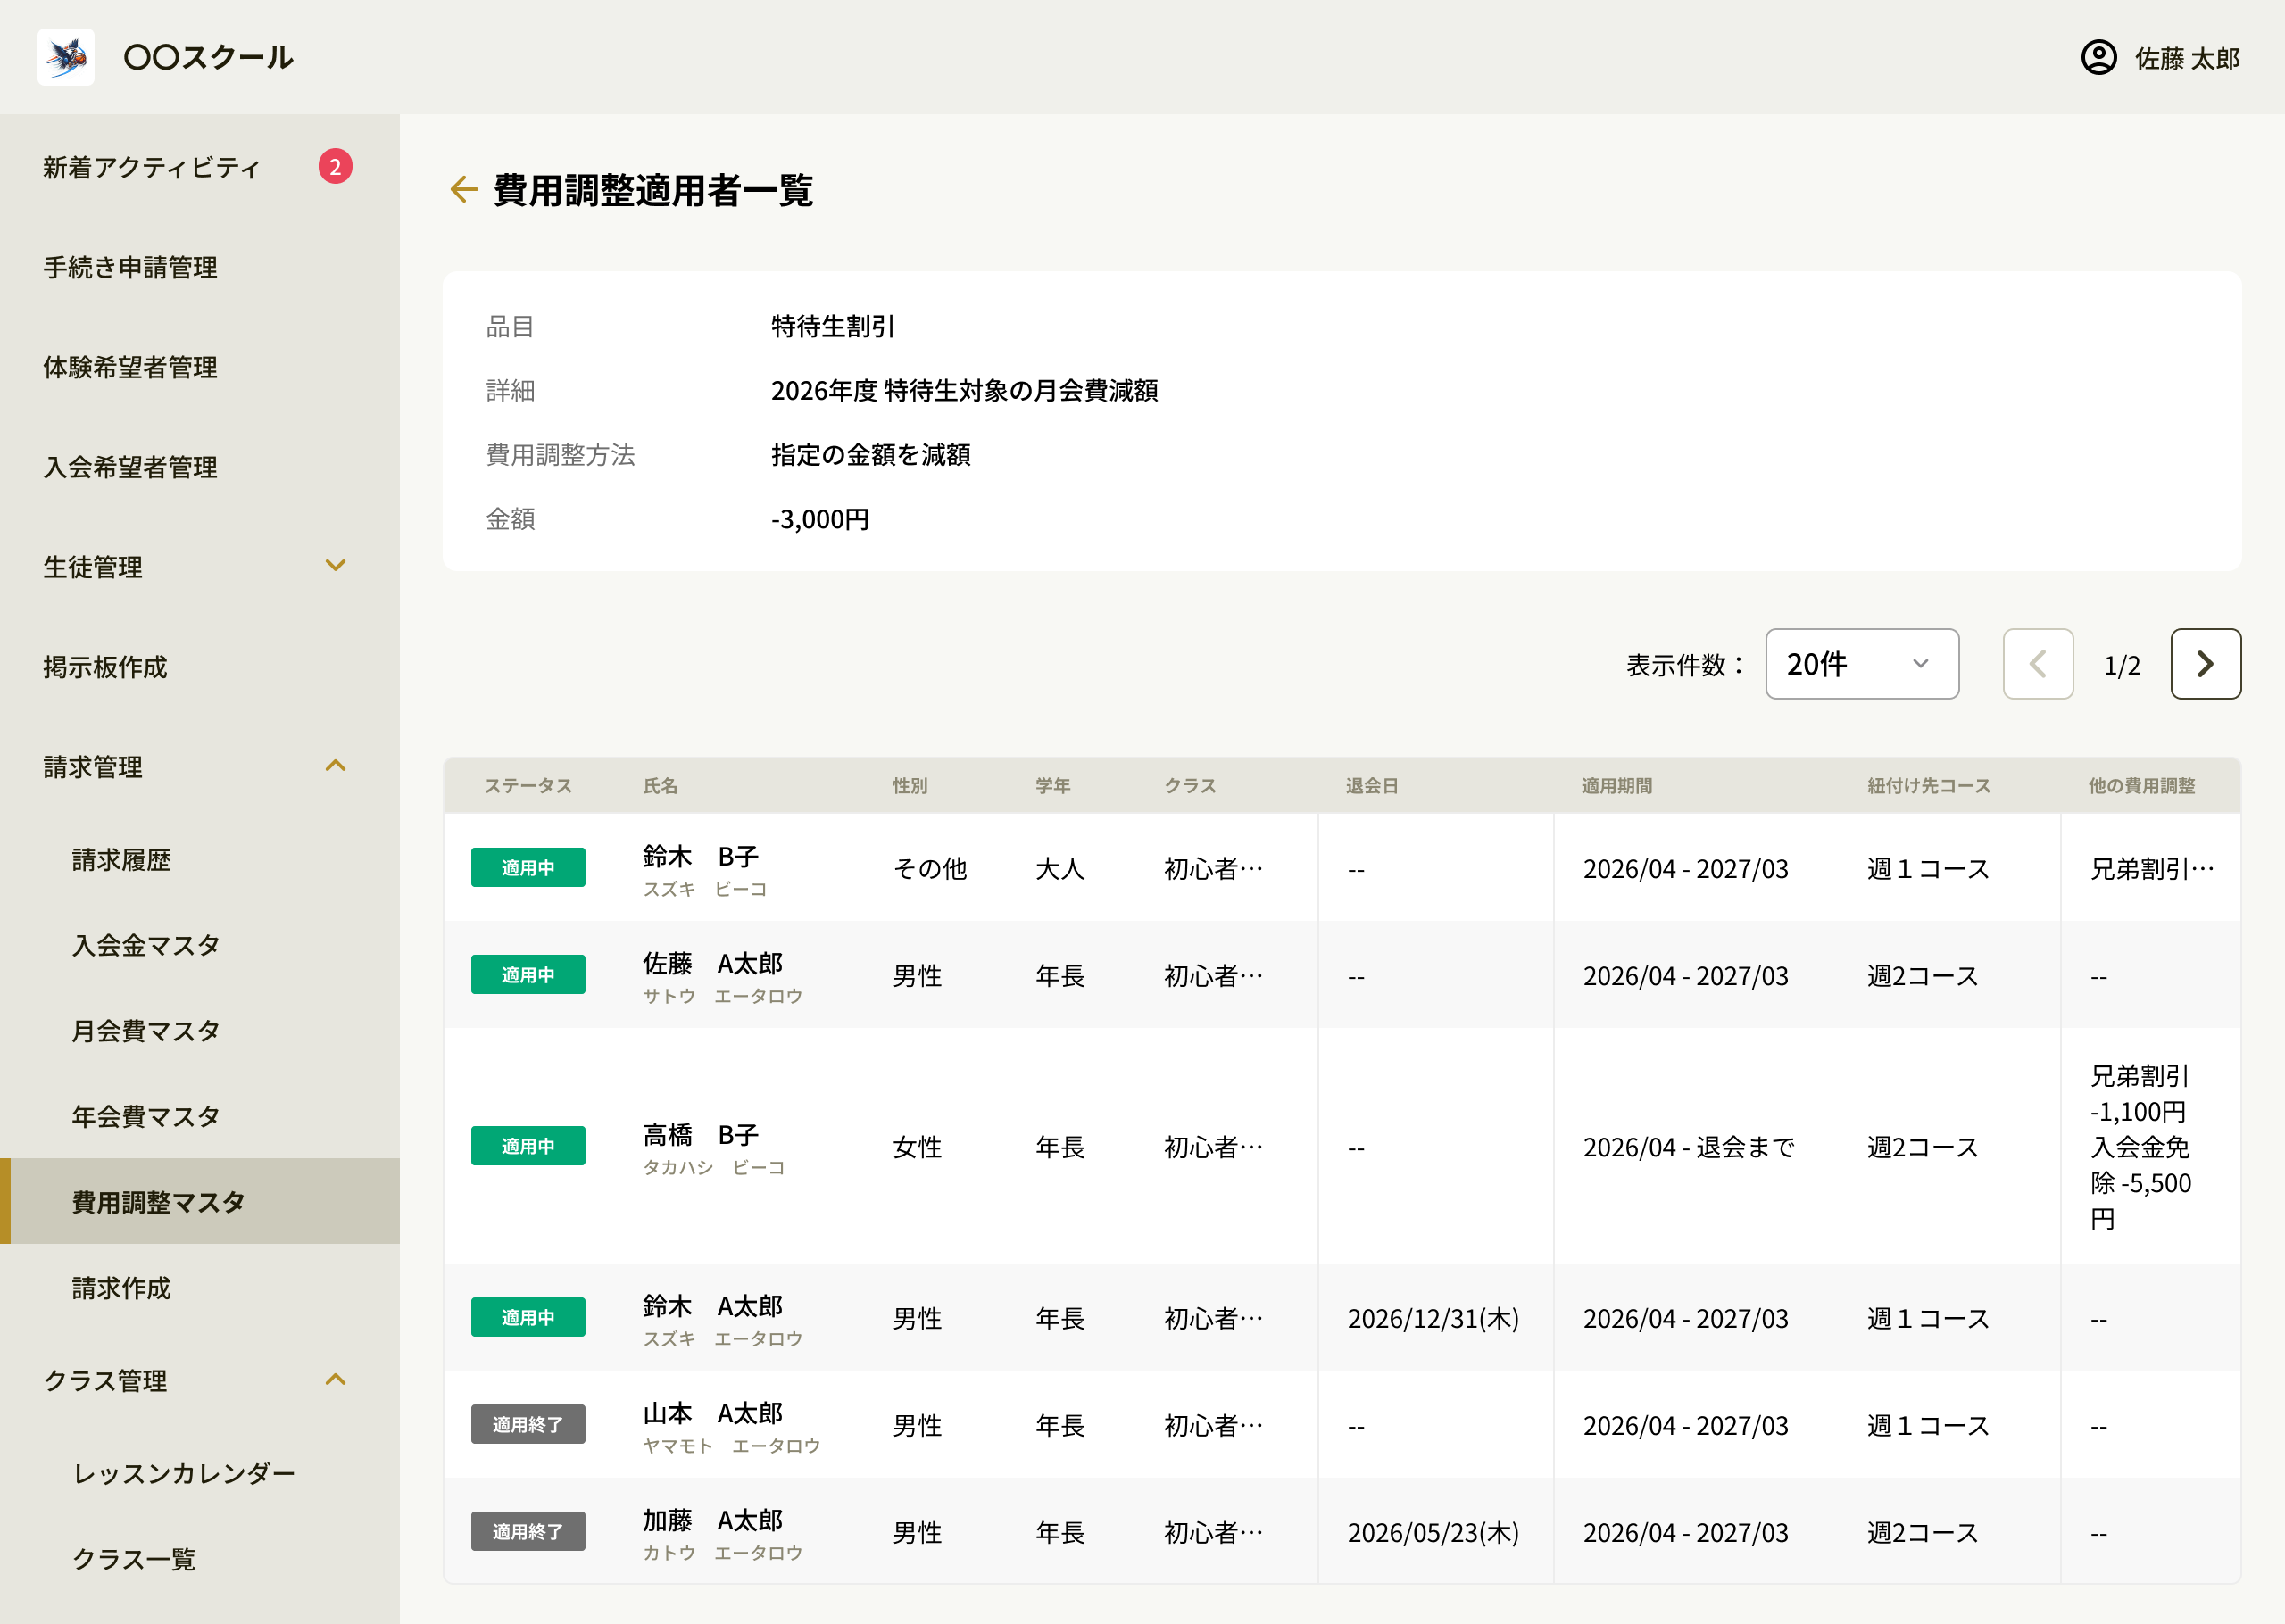Select 請求作成 submenu item
This screenshot has width=2285, height=1624.
coord(121,1288)
